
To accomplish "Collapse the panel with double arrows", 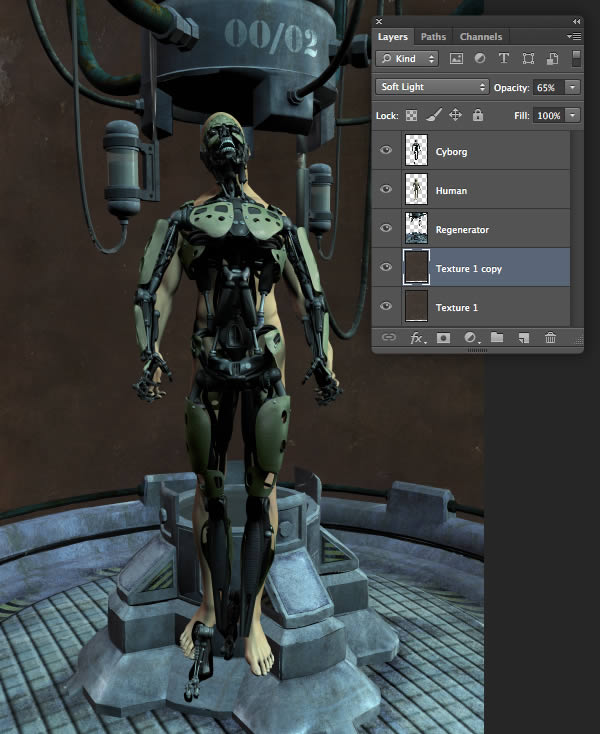I will tap(576, 22).
